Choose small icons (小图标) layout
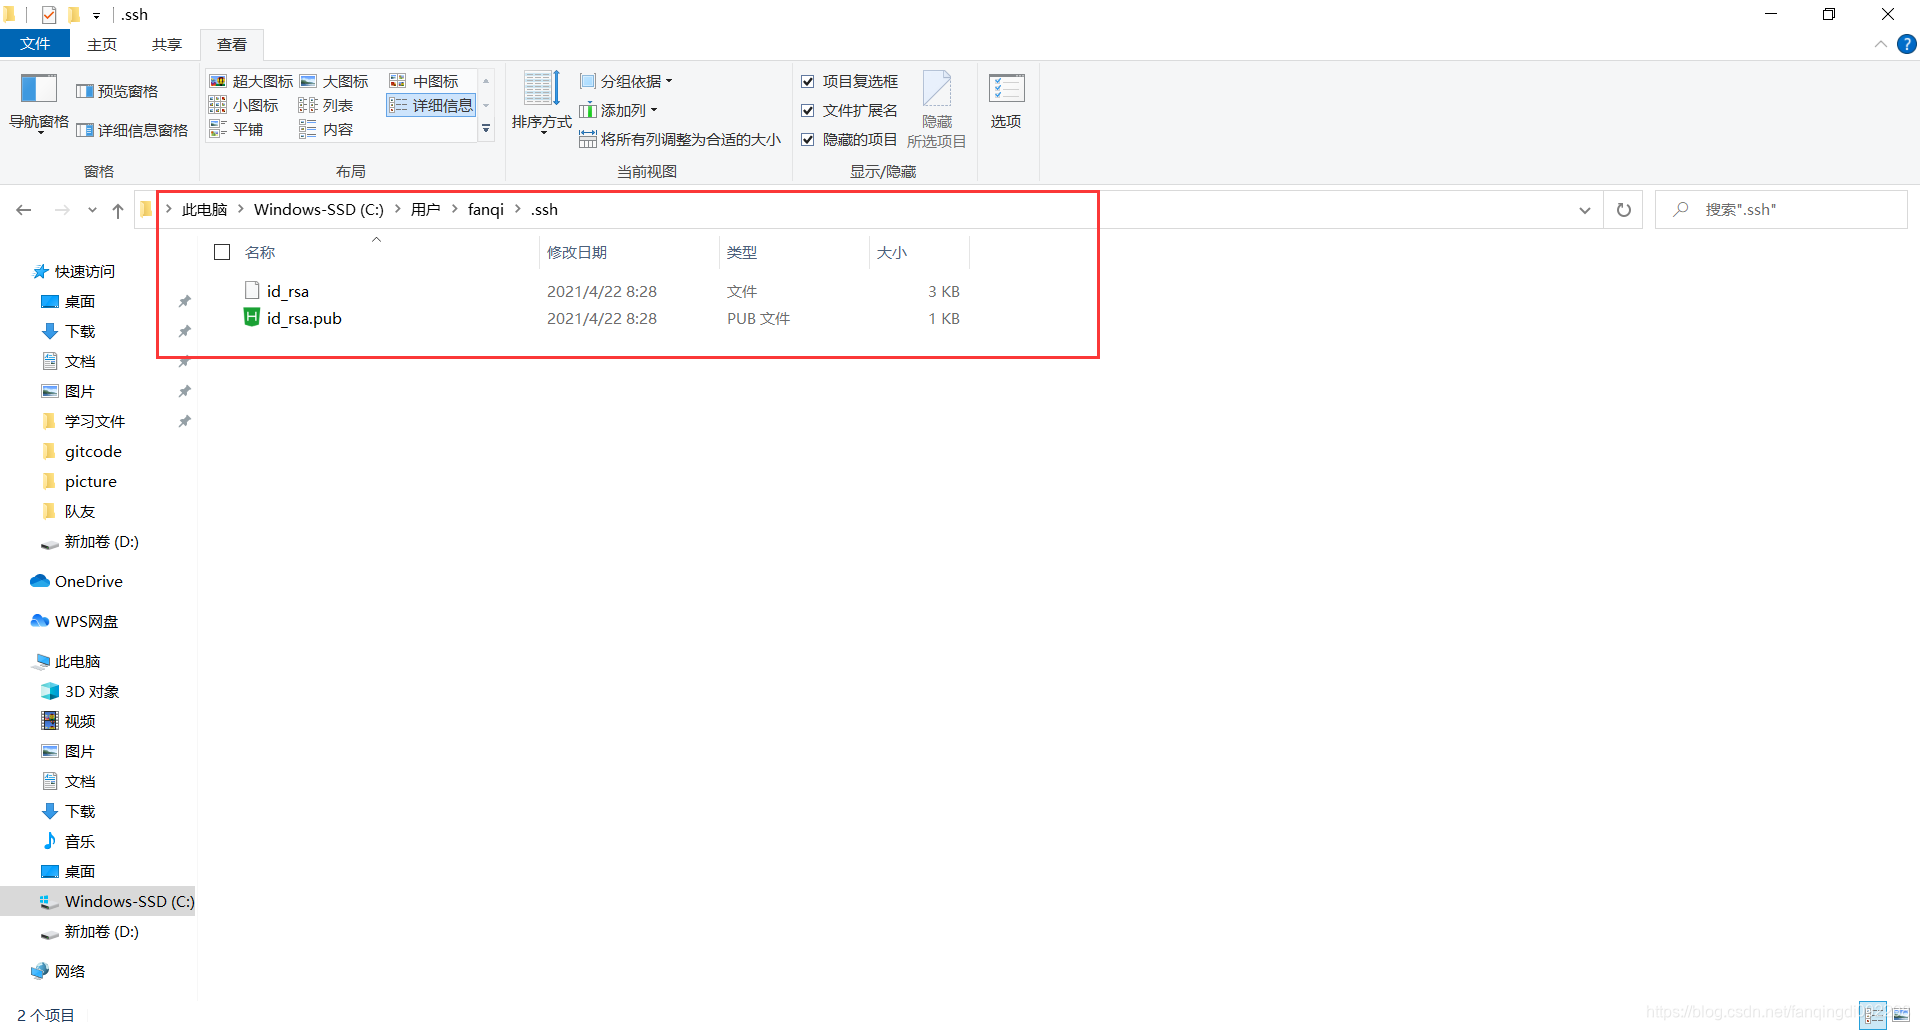This screenshot has width=1920, height=1030. [x=244, y=105]
